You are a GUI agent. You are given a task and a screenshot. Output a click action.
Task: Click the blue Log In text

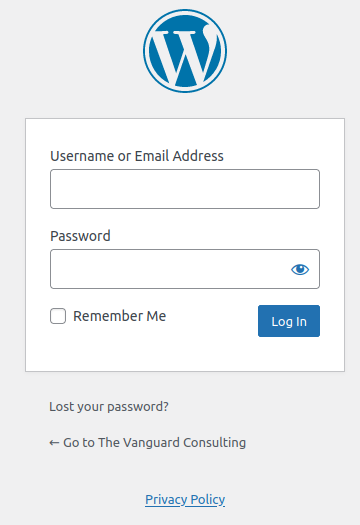point(289,322)
